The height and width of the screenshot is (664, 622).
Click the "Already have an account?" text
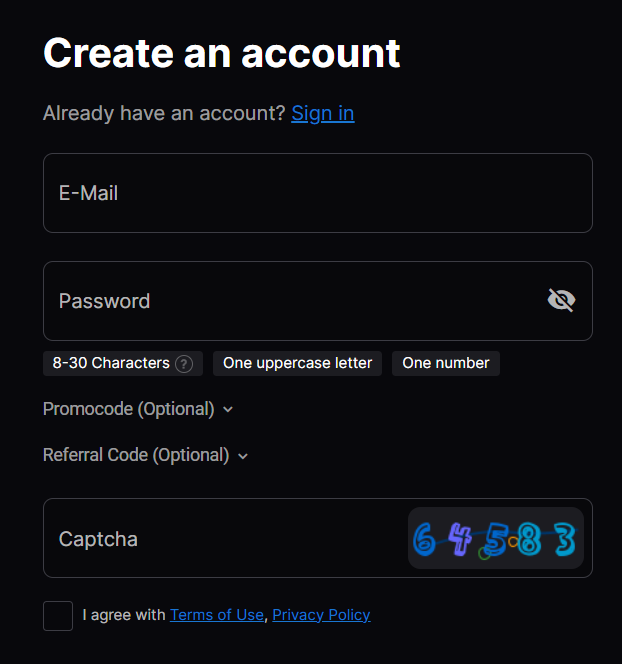pos(164,113)
